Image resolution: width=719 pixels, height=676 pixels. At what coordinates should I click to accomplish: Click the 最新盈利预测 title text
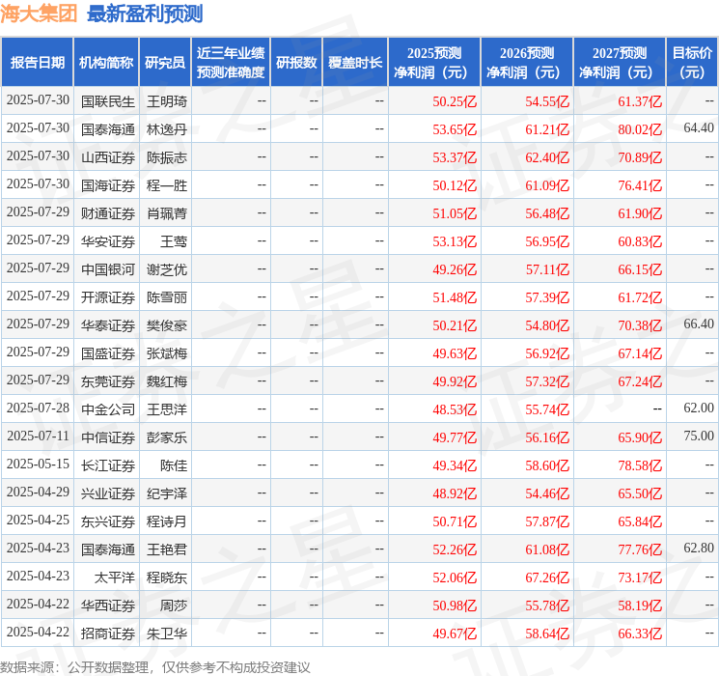point(145,14)
